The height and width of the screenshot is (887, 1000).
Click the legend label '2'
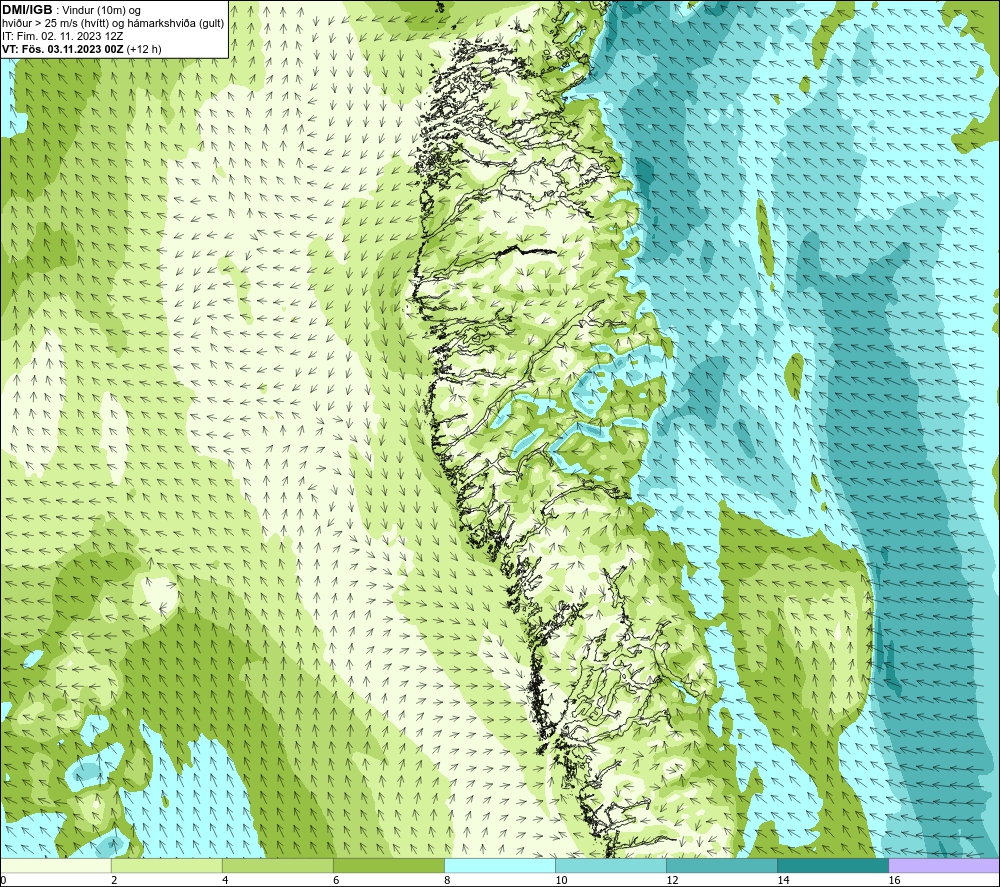tap(114, 881)
